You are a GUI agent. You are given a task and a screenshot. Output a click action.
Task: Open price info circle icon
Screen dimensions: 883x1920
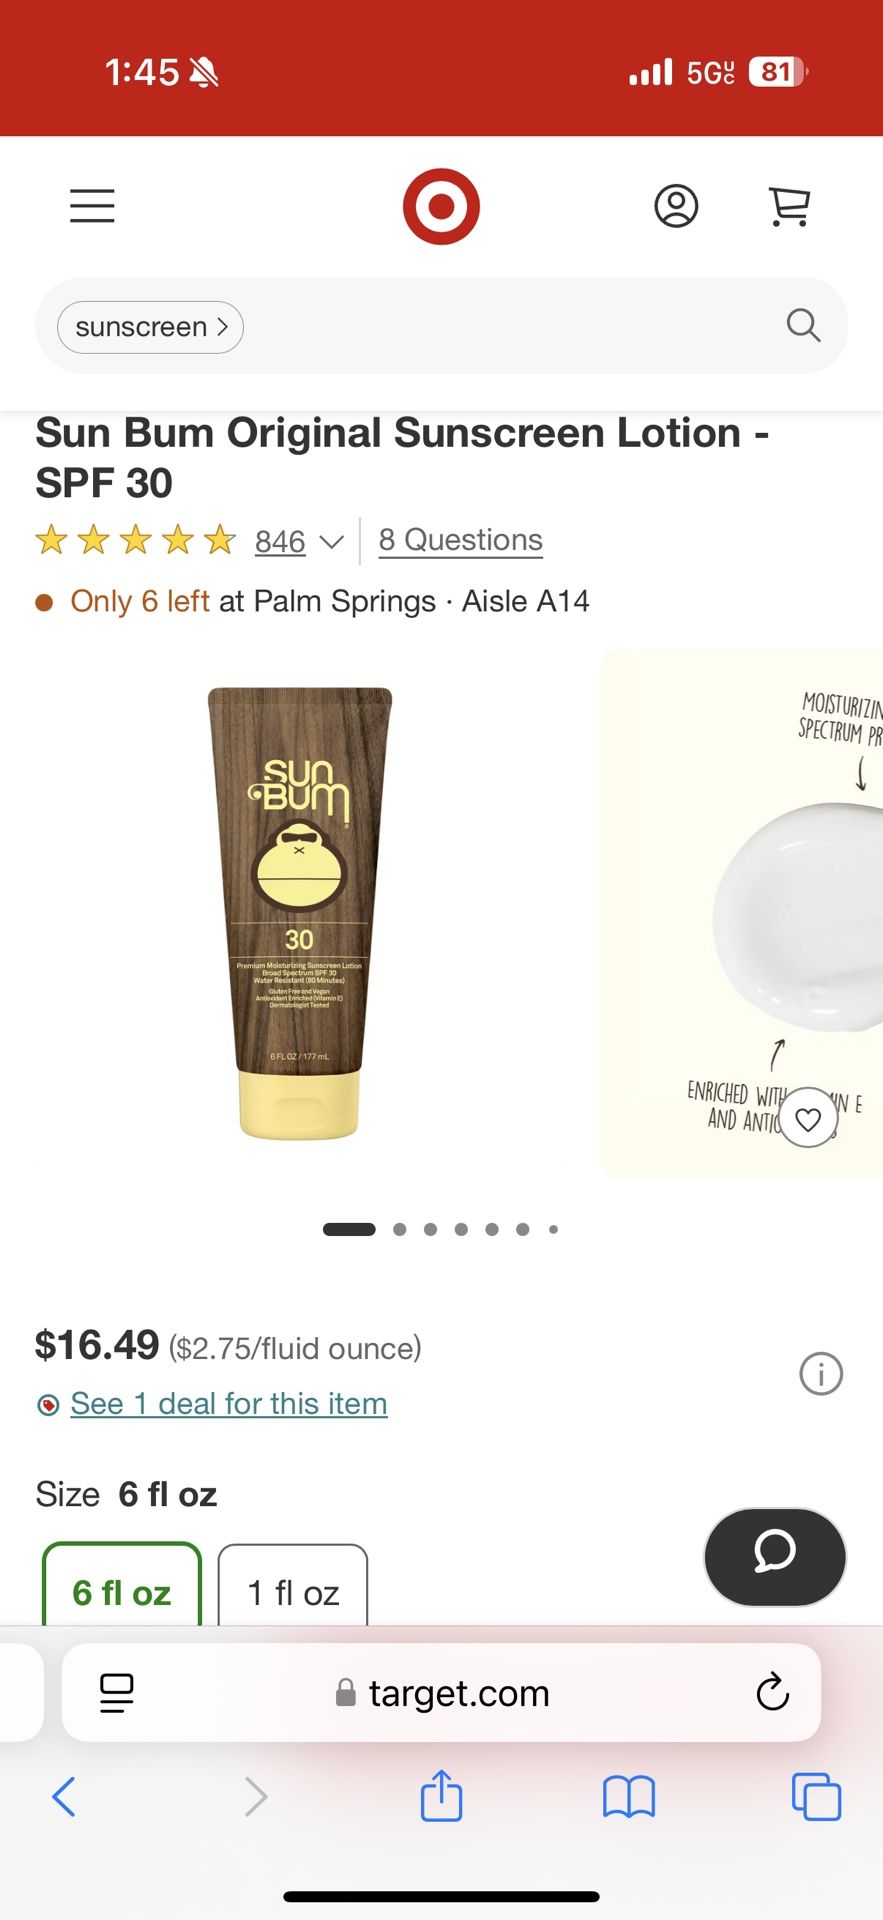(x=821, y=1374)
